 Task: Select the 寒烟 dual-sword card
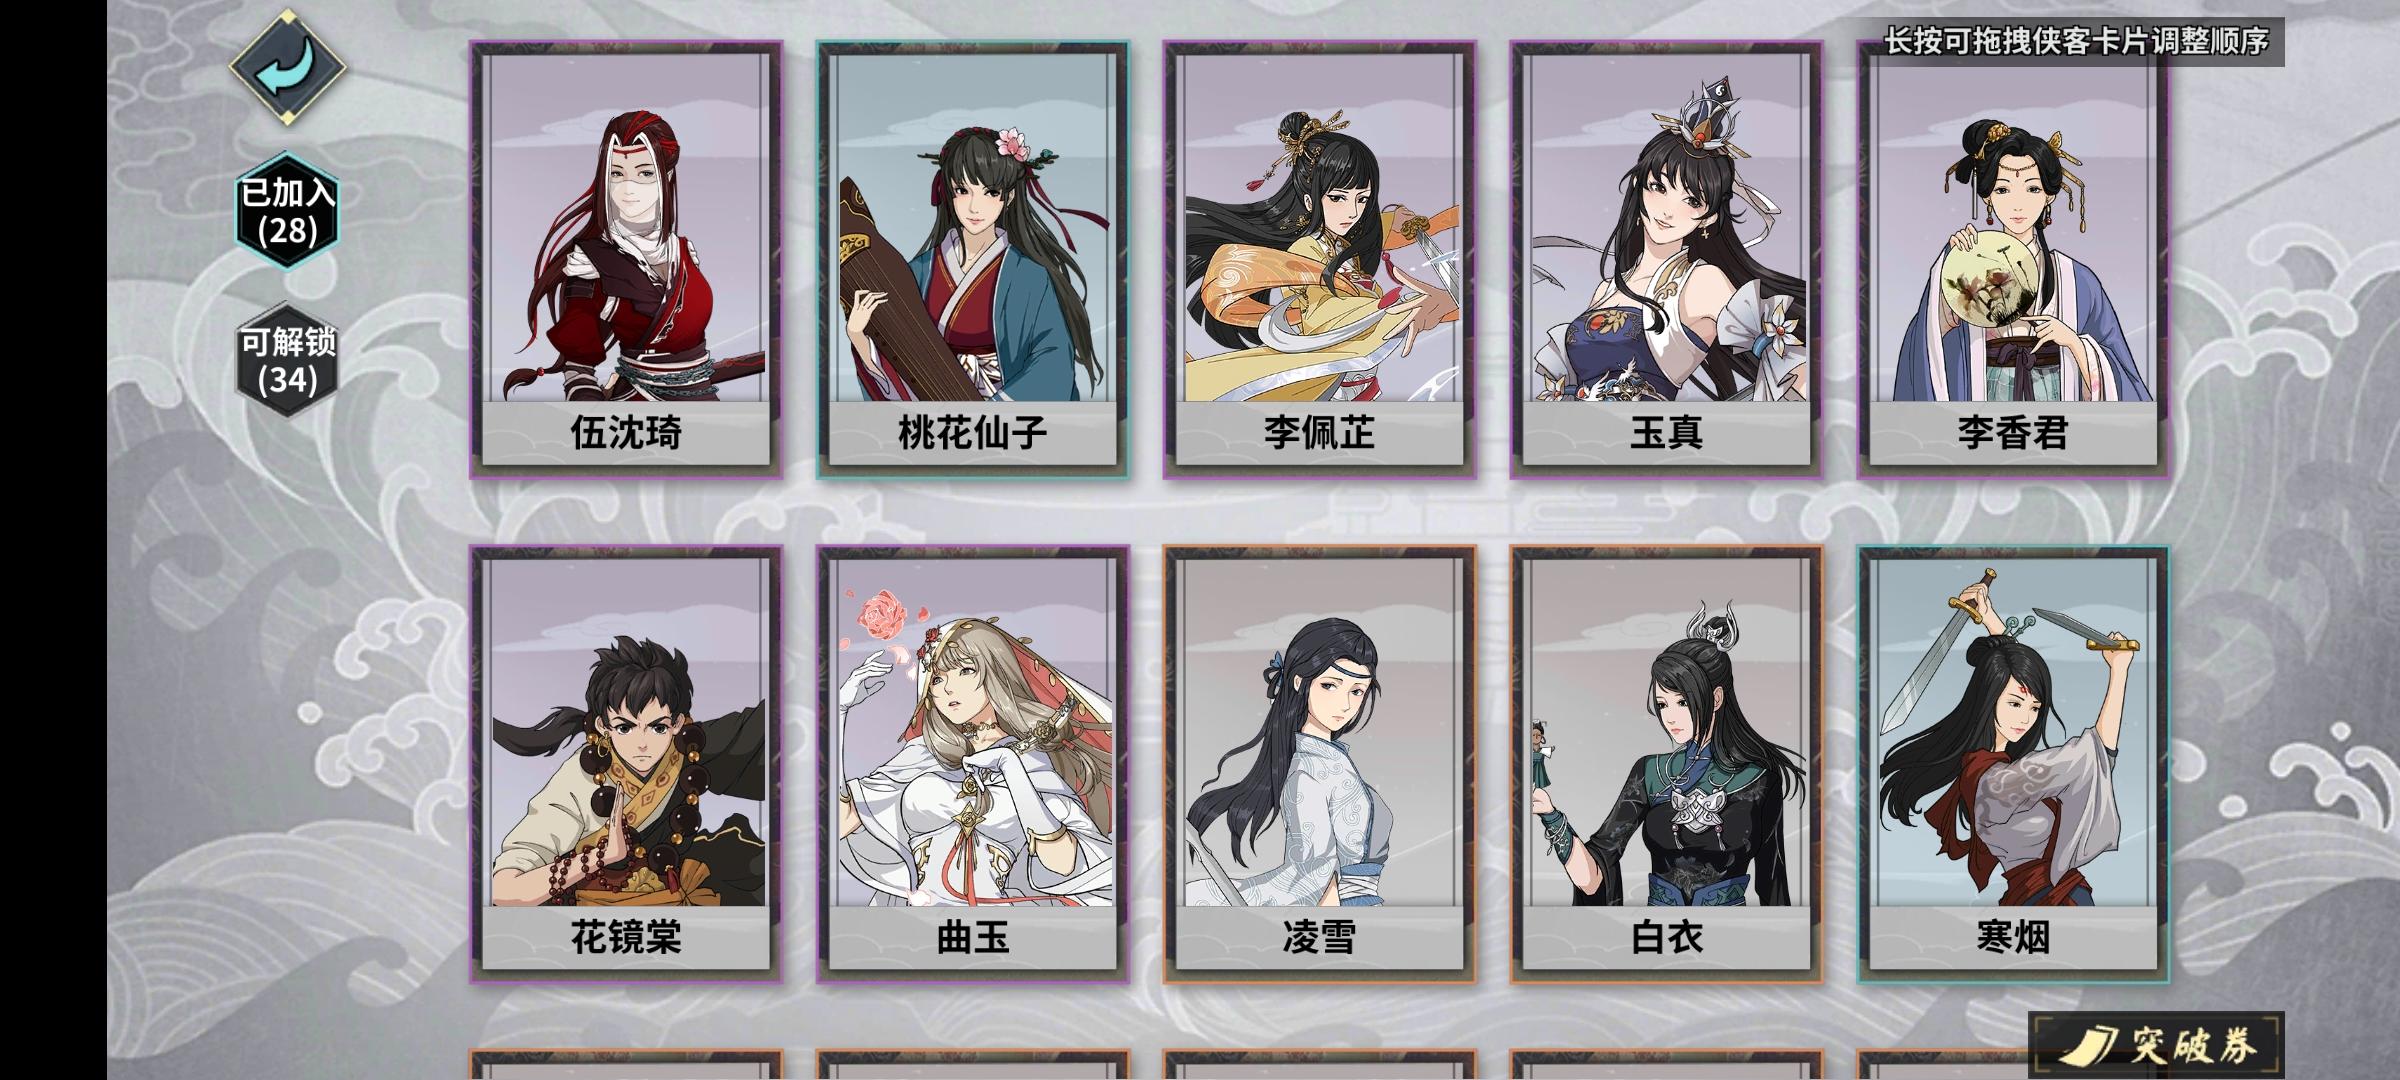point(2013,764)
